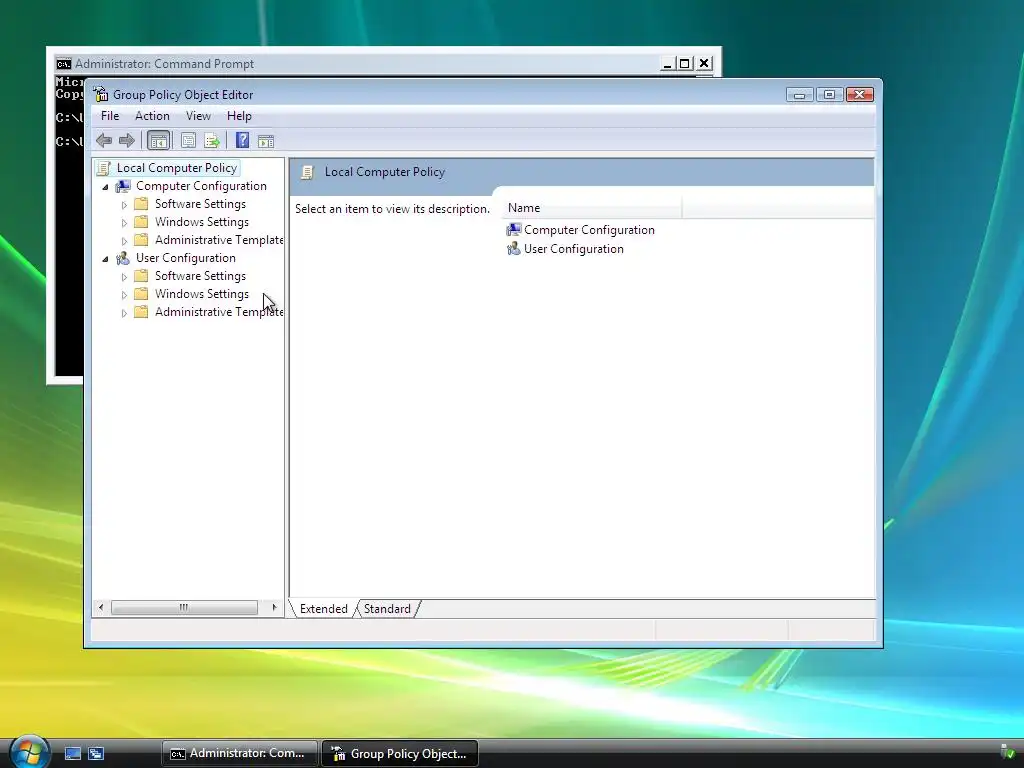Click the Export List toolbar icon
This screenshot has height=768, width=1024.
tap(212, 140)
